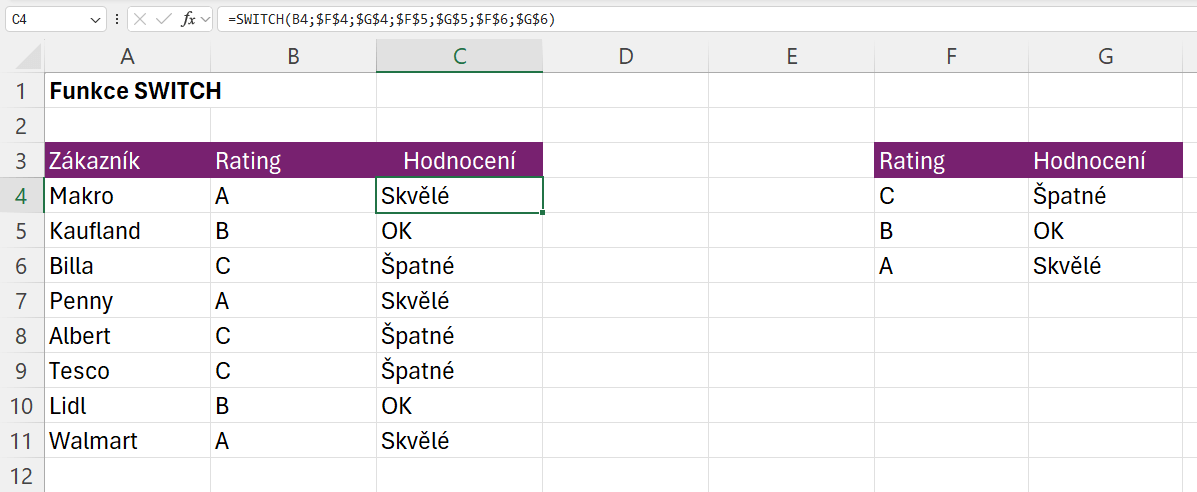Select column C header

click(459, 57)
